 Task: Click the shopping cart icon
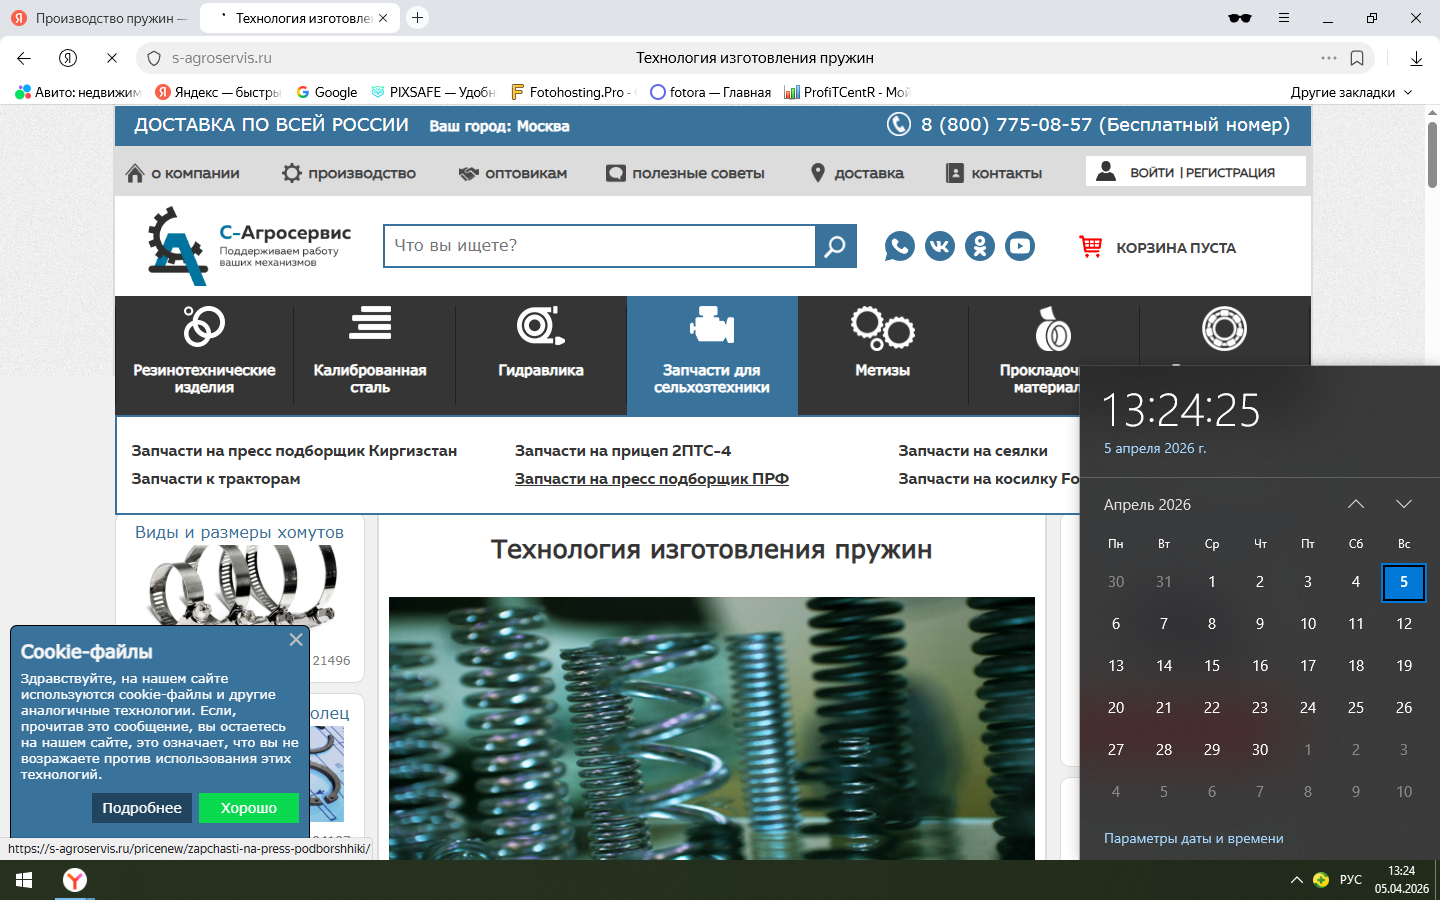(1090, 247)
